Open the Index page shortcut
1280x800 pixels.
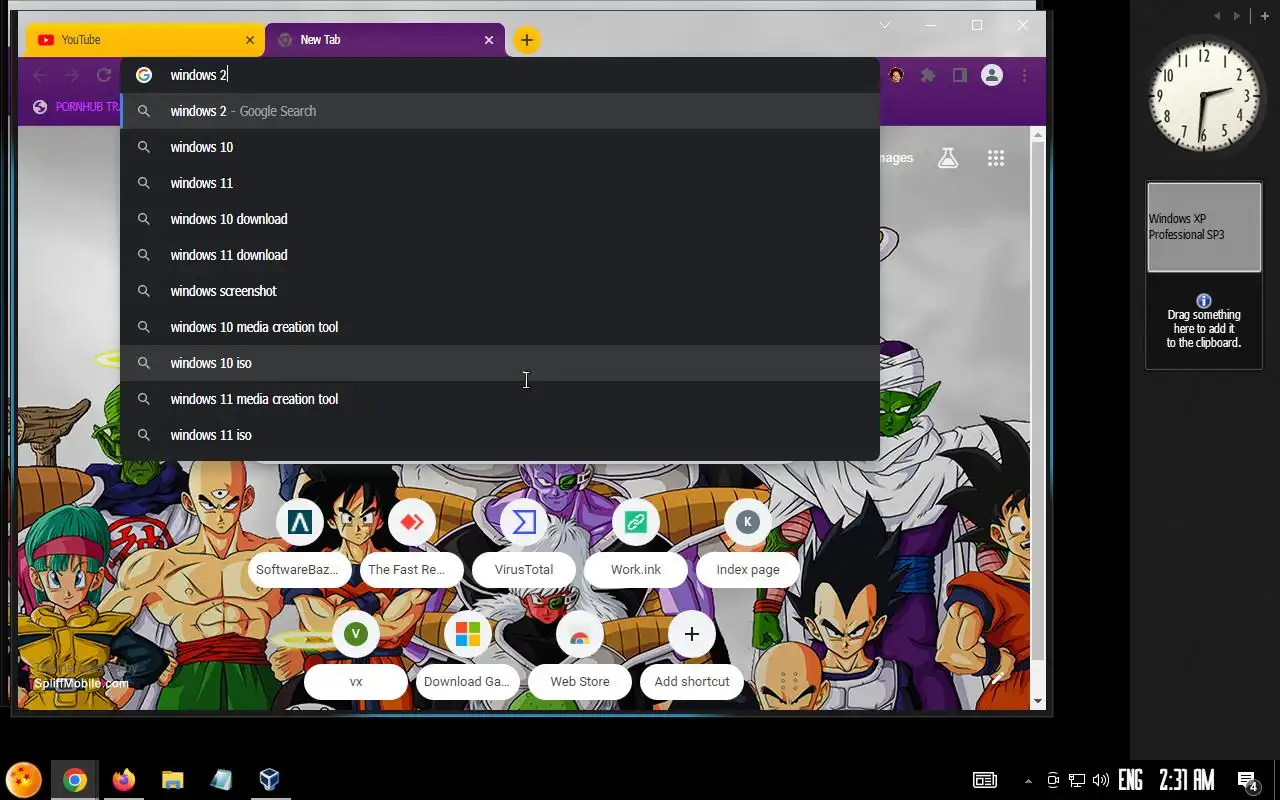point(748,545)
